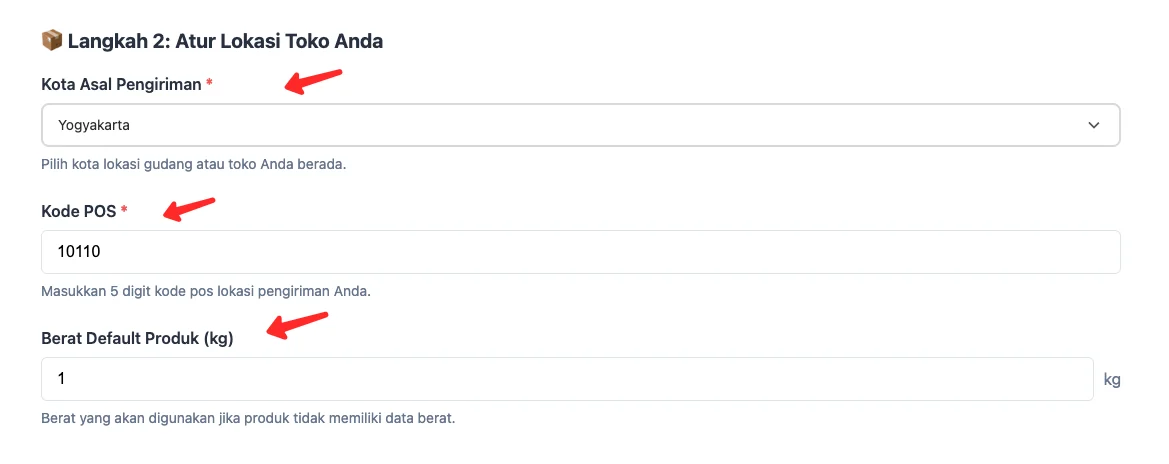This screenshot has width=1169, height=464.
Task: Click red arrow pointing at Kode POS
Action: coord(190,210)
